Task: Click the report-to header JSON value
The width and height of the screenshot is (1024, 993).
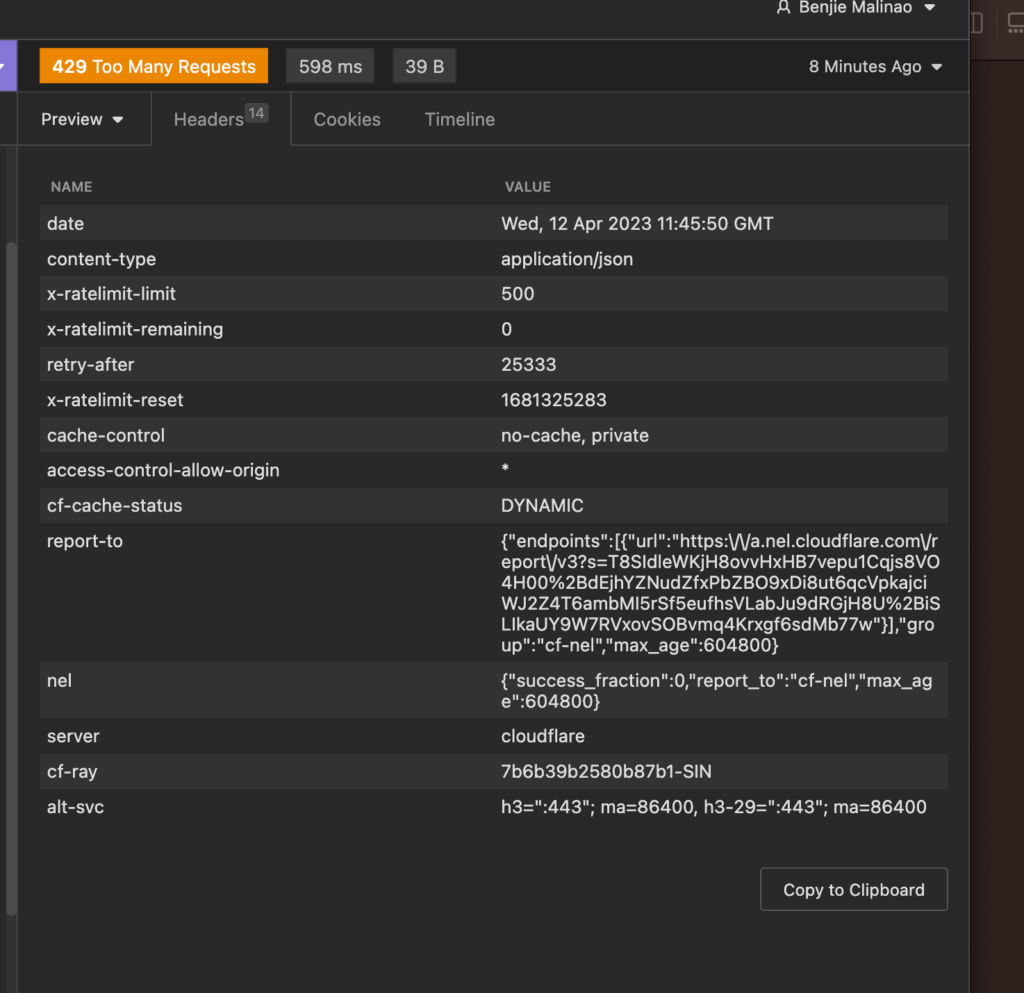Action: pyautogui.click(x=720, y=593)
